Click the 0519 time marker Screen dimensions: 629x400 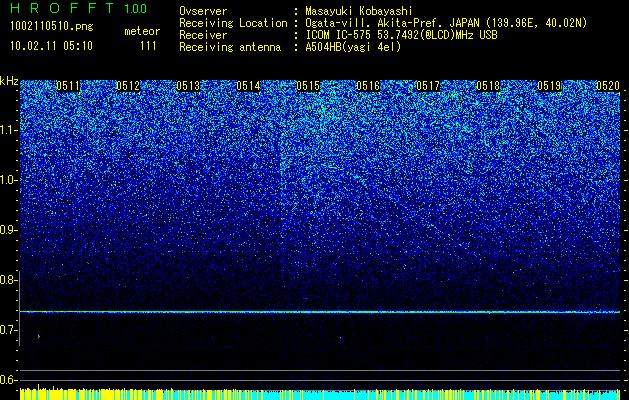click(549, 86)
